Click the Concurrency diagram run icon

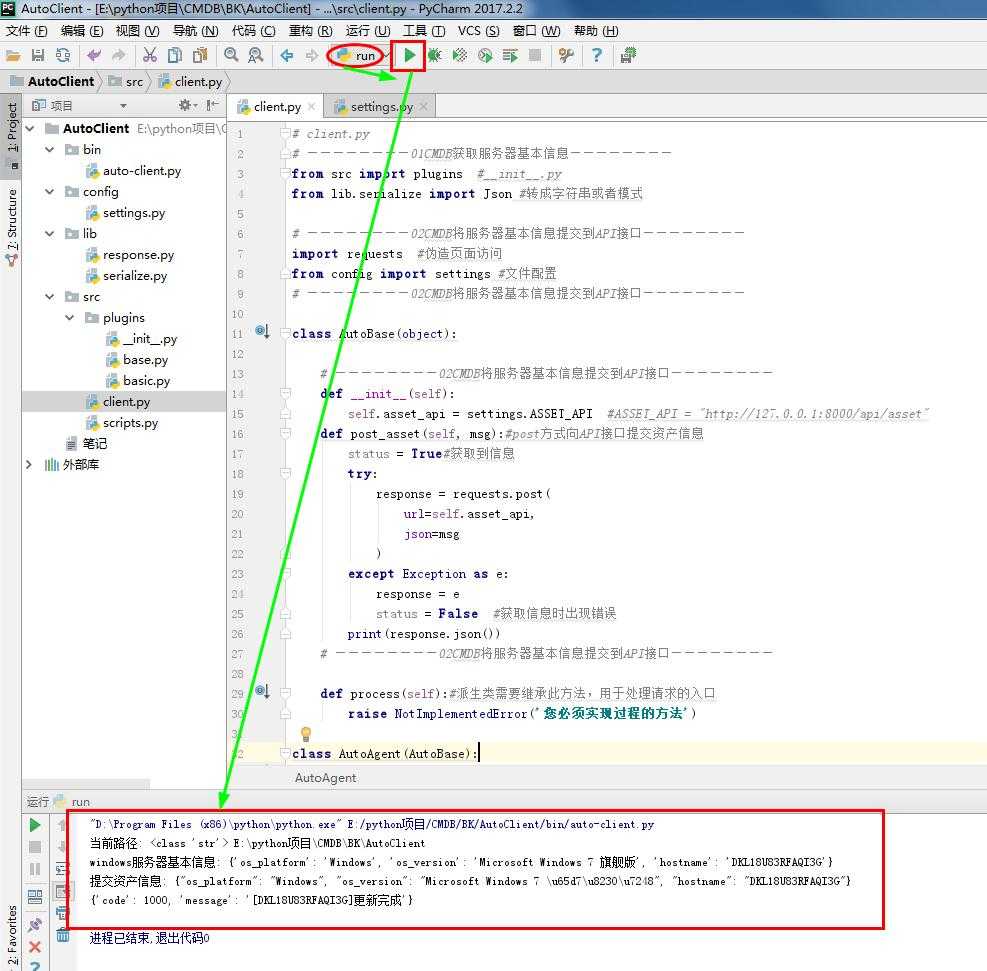pyautogui.click(x=510, y=55)
